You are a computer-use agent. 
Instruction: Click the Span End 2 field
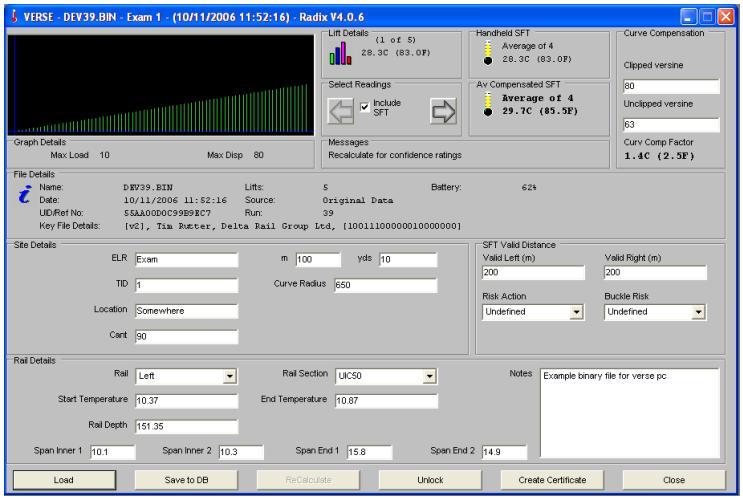(504, 452)
